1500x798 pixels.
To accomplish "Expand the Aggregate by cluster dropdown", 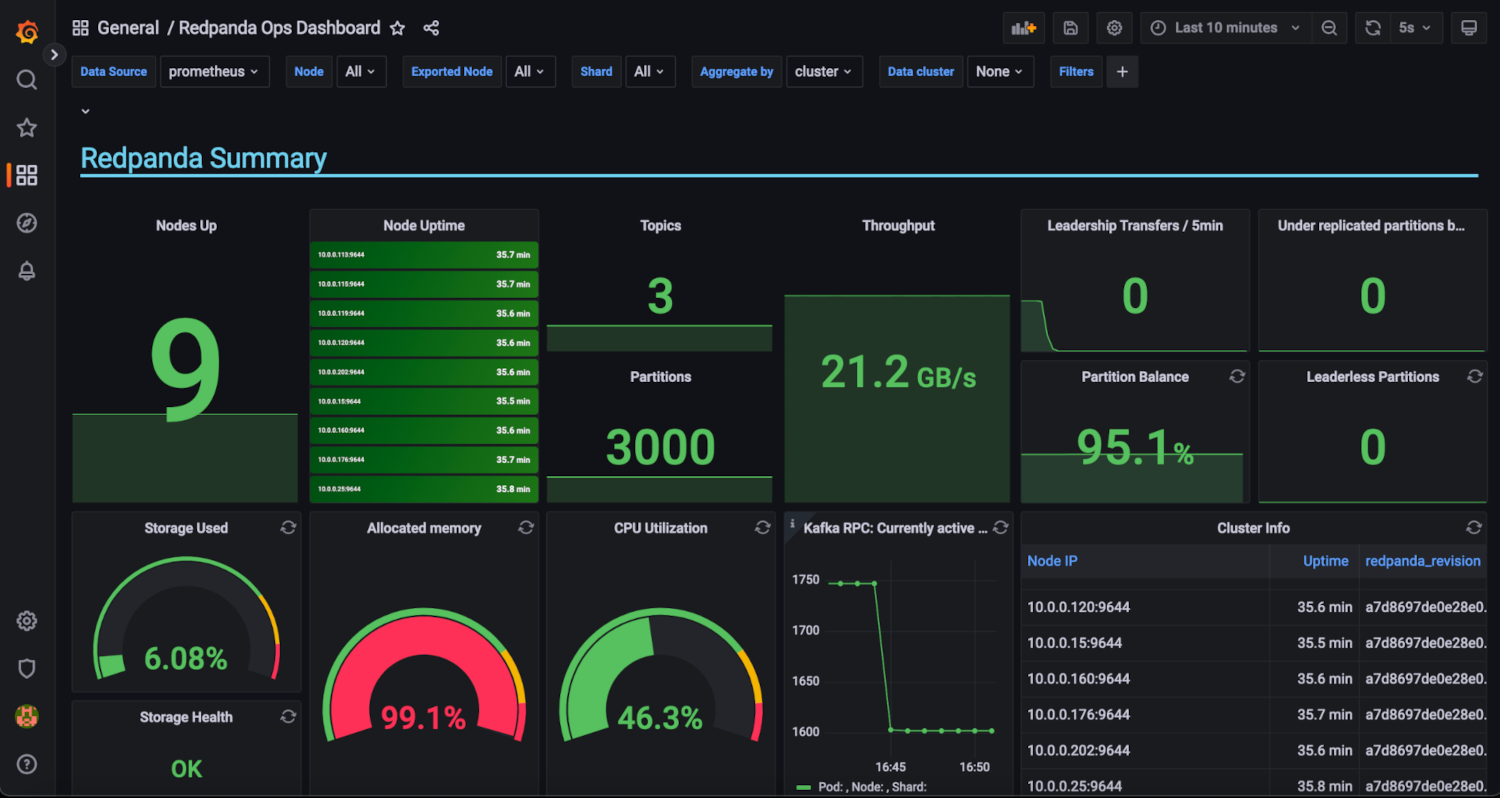I will click(824, 72).
